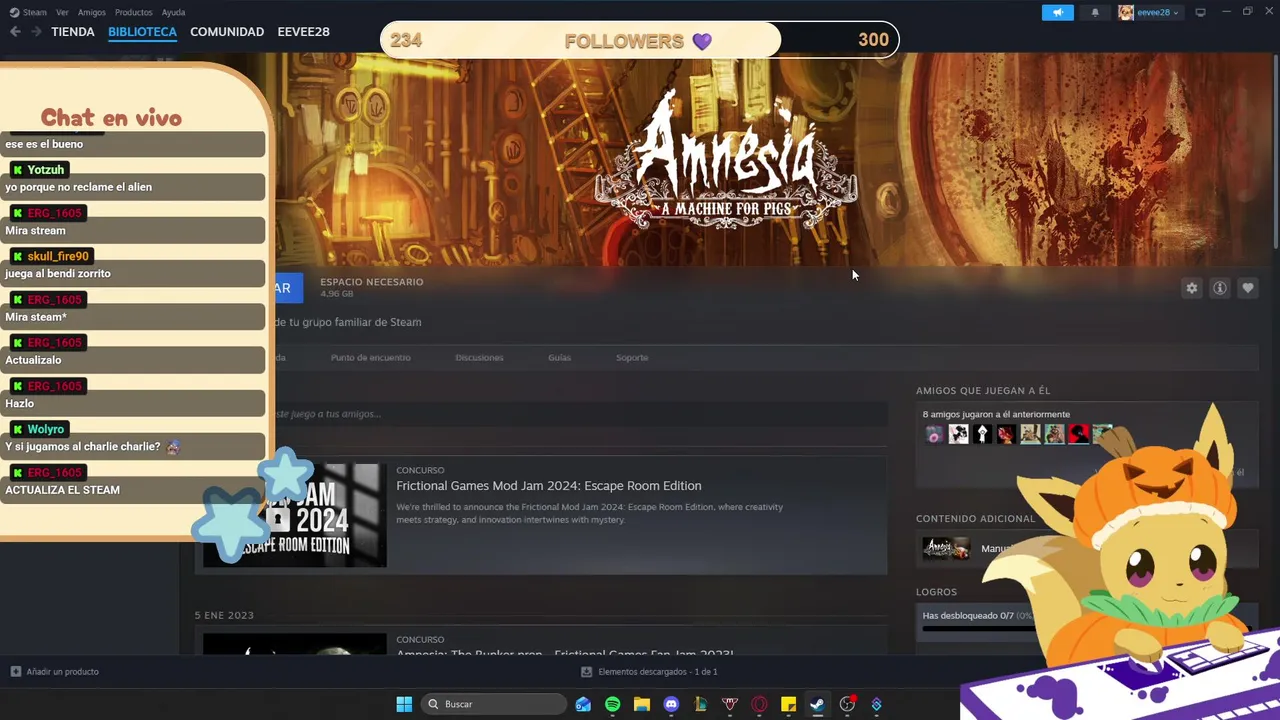The height and width of the screenshot is (720, 1280).
Task: Open OBS Studio from the taskbar
Action: pyautogui.click(x=847, y=704)
